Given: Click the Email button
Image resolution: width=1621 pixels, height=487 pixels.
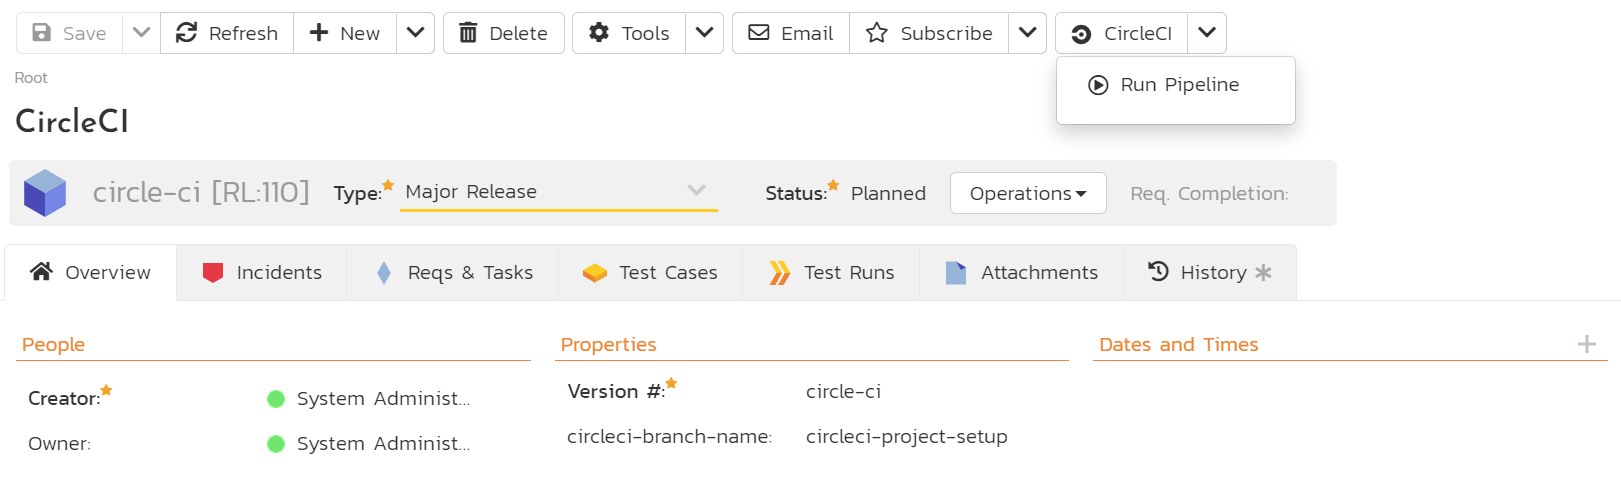Looking at the screenshot, I should 791,33.
